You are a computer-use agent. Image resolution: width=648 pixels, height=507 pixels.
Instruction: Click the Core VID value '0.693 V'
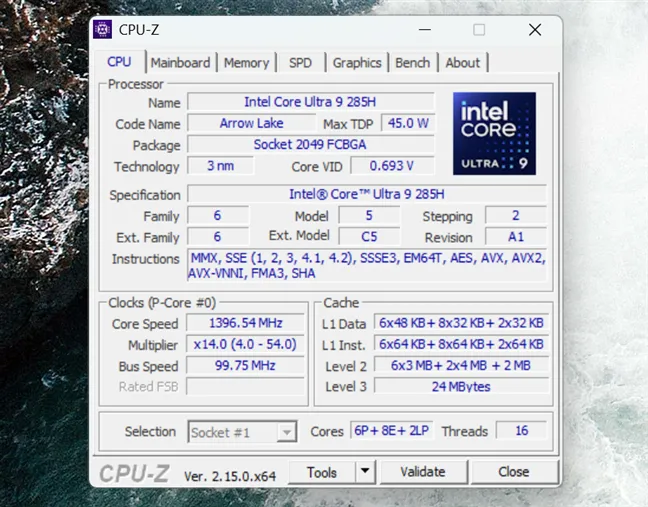(x=392, y=166)
